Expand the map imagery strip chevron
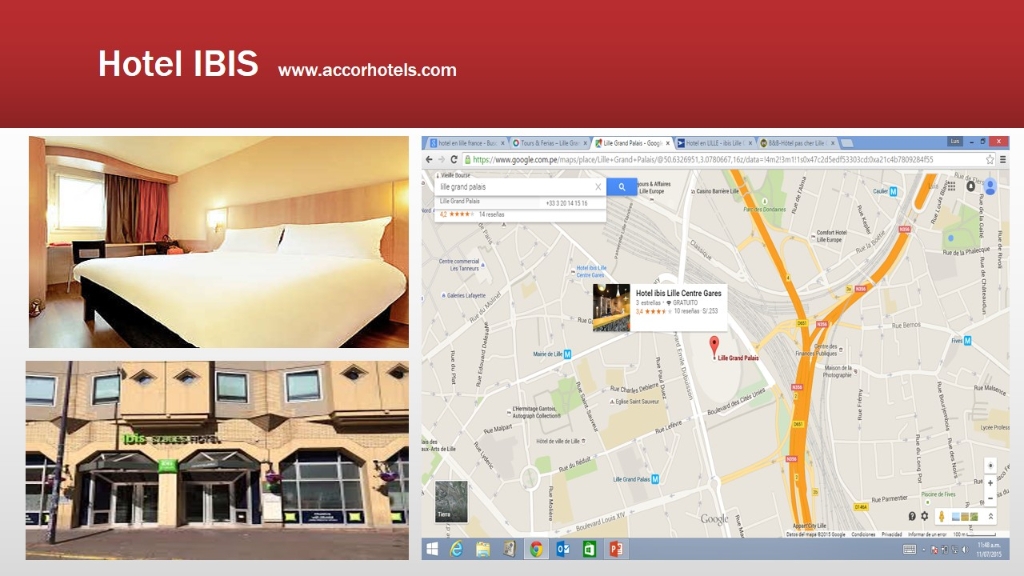1024x576 pixels. pyautogui.click(x=991, y=516)
